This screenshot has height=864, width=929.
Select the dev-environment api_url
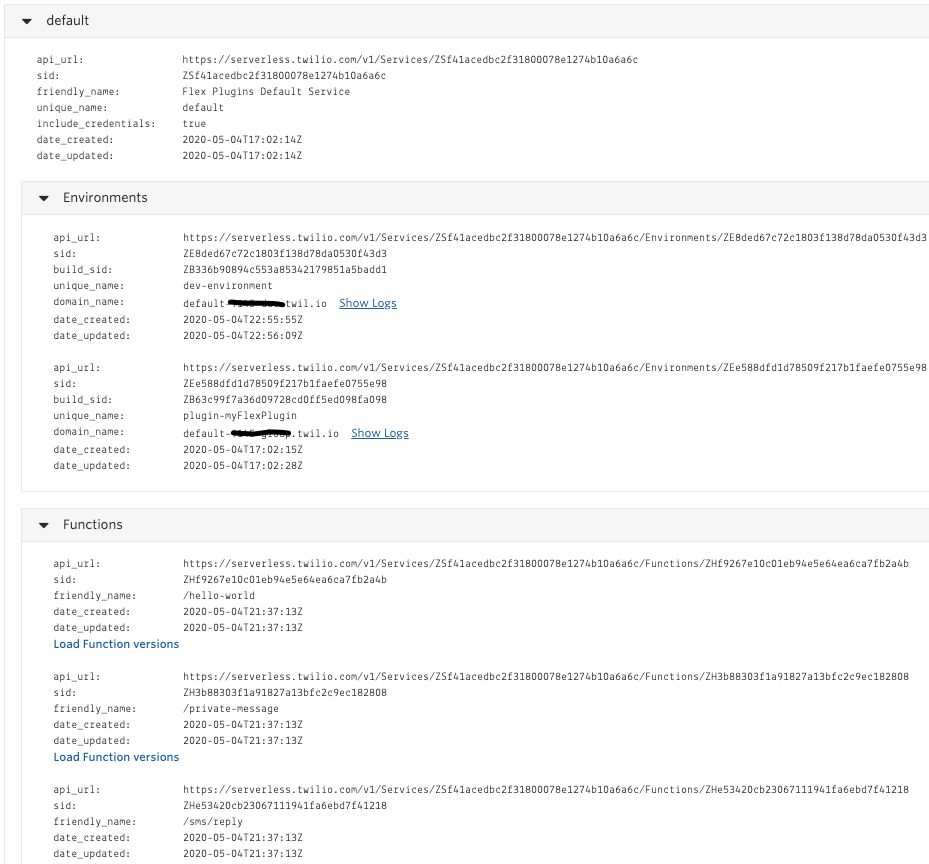tap(555, 237)
